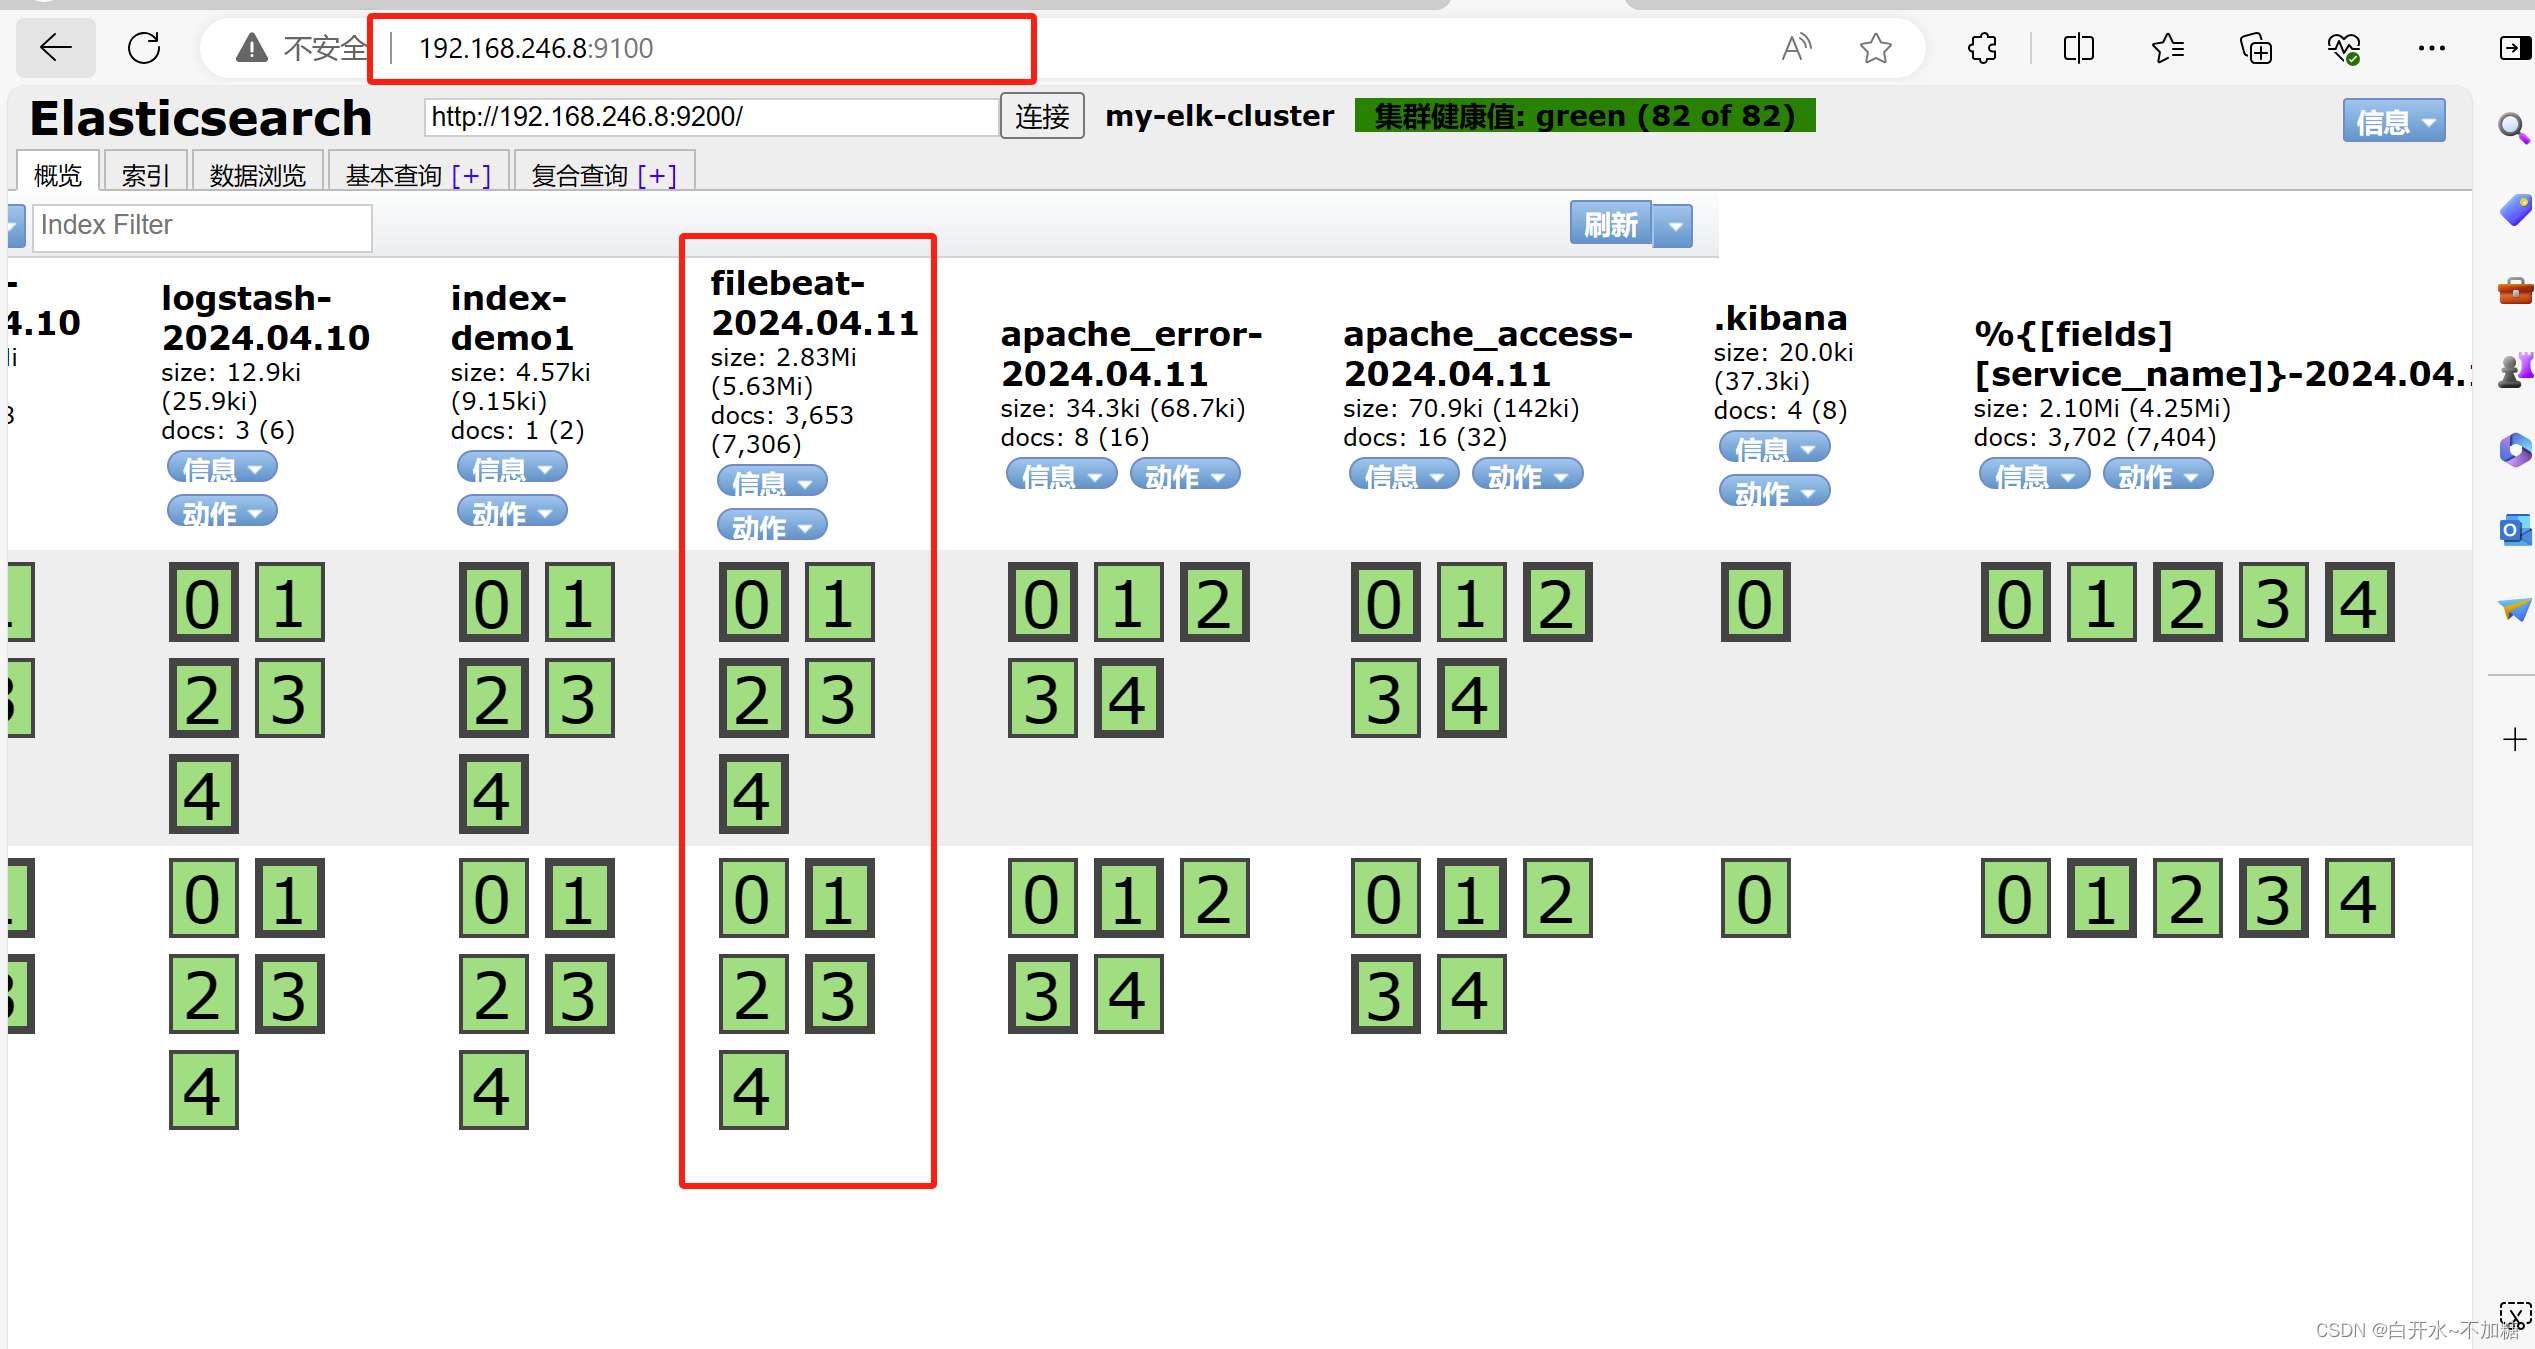Add a sidebar app with plus icon
Screen dimensions: 2535x1349
click(x=2514, y=740)
